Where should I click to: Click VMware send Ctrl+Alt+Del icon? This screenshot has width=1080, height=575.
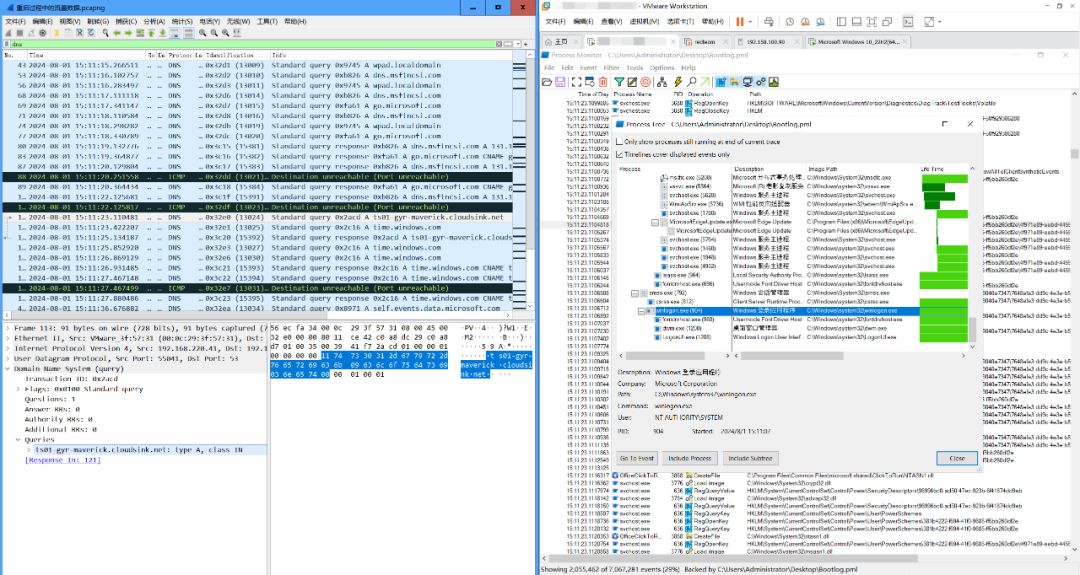[x=768, y=22]
